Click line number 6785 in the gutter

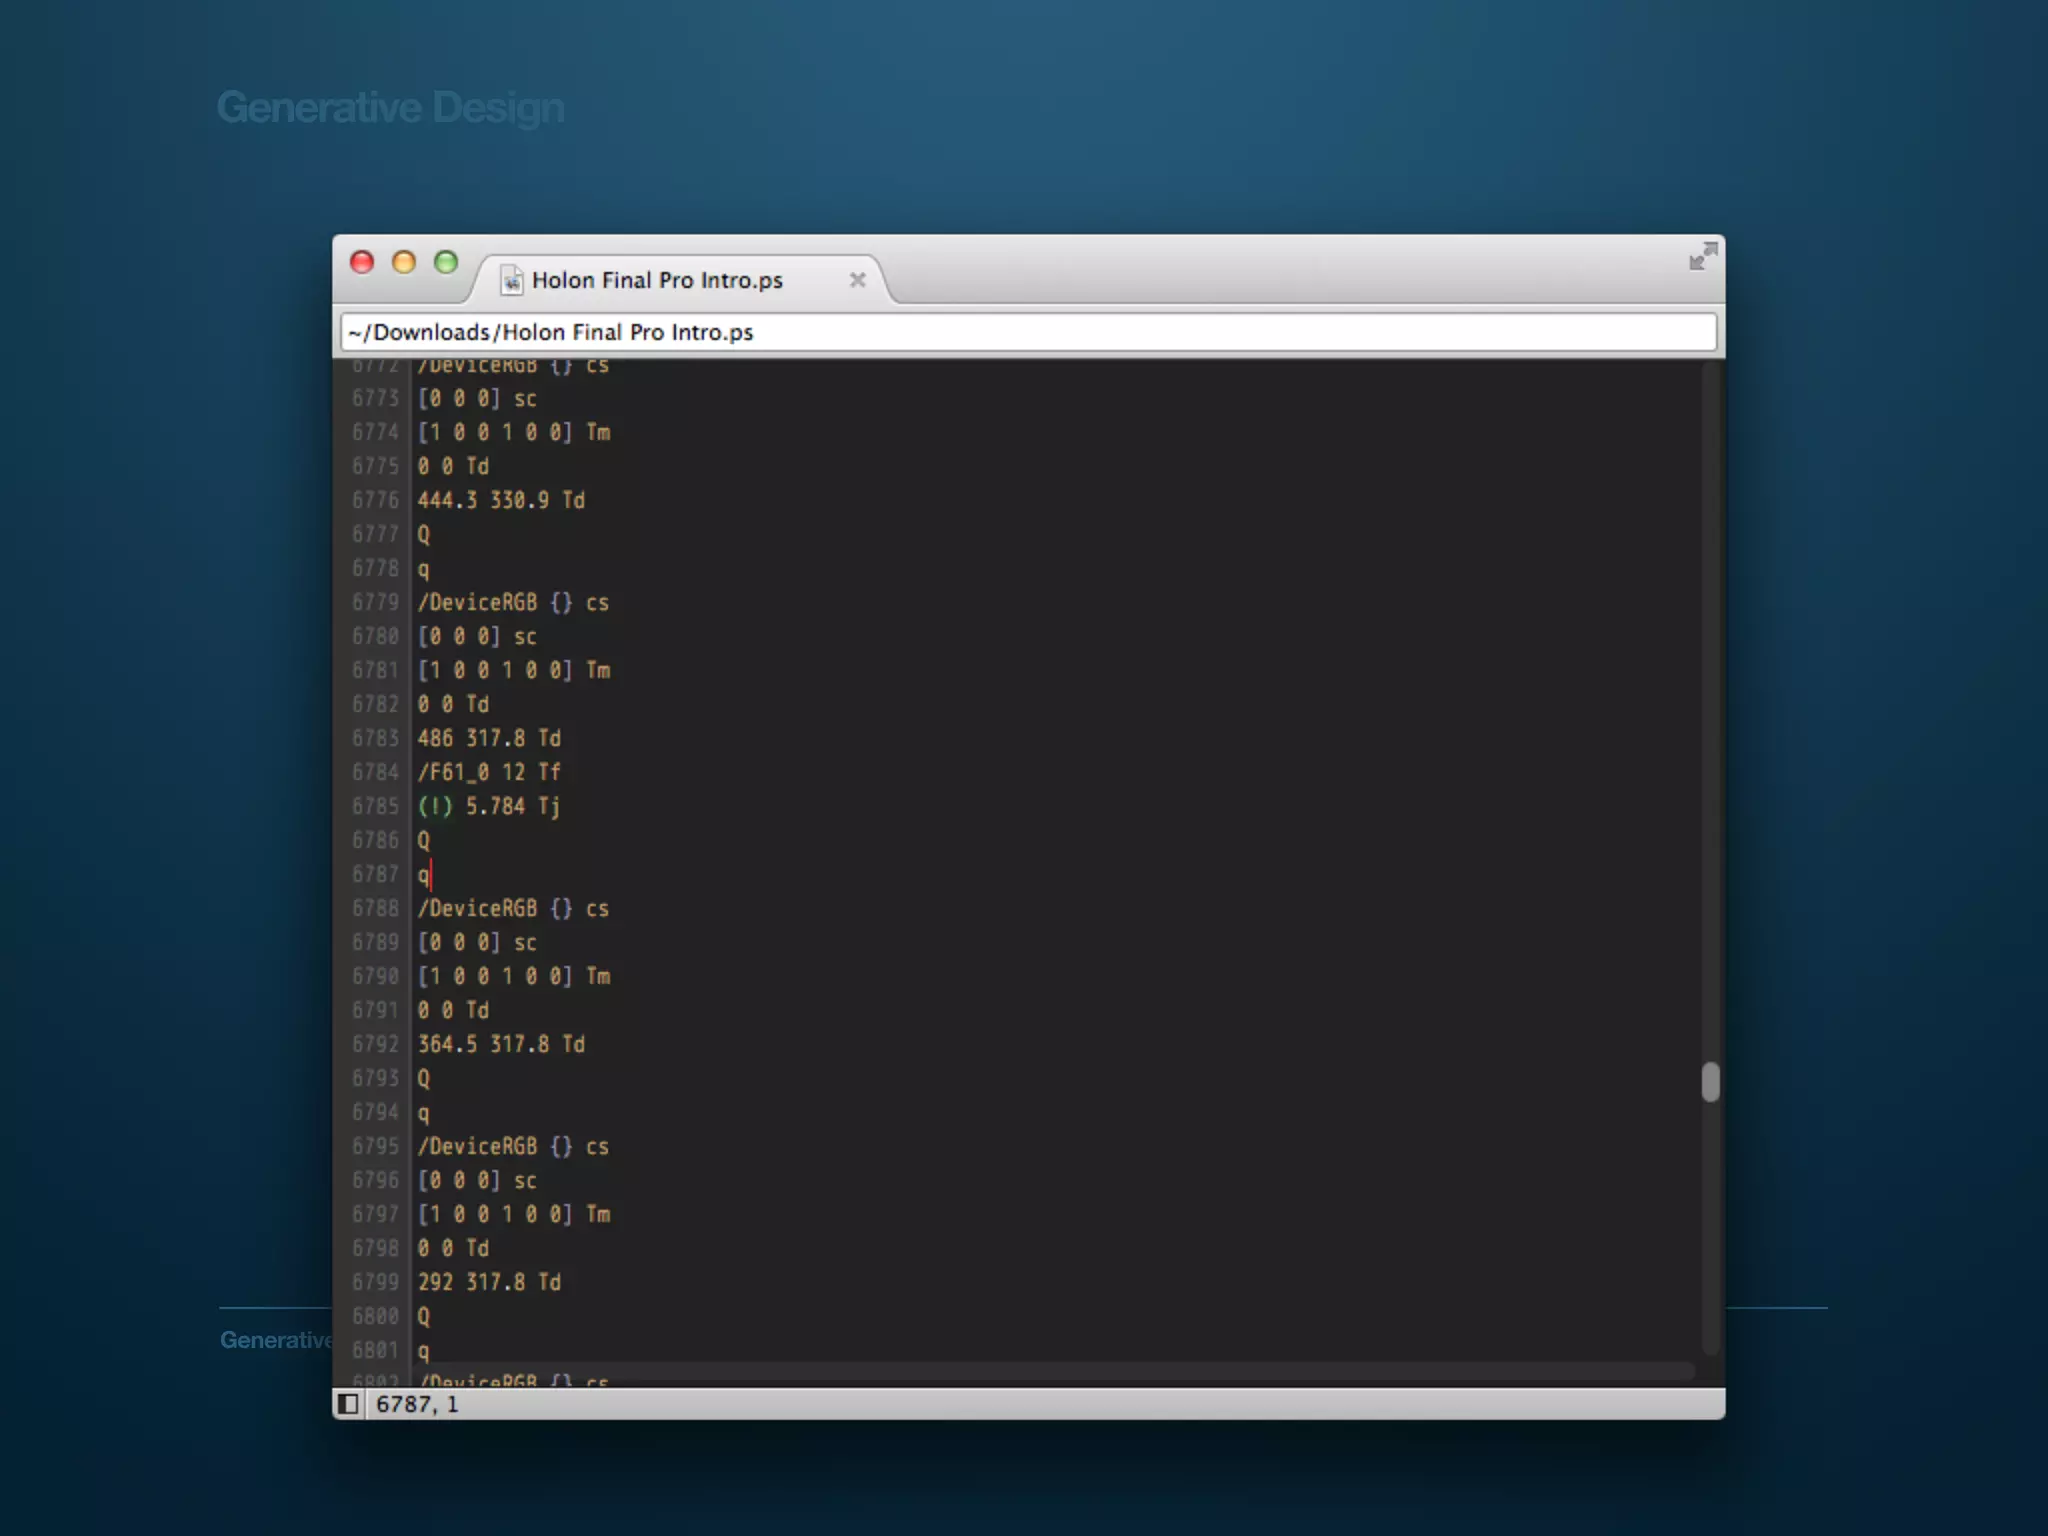(375, 806)
